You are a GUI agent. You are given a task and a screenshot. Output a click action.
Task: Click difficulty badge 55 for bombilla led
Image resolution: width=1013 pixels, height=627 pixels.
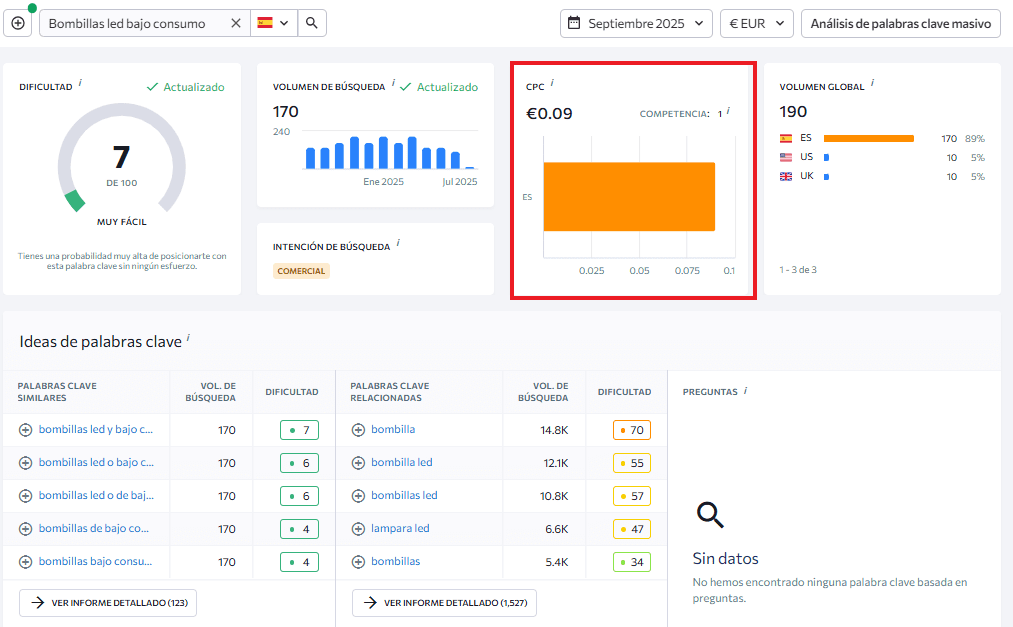pos(632,463)
